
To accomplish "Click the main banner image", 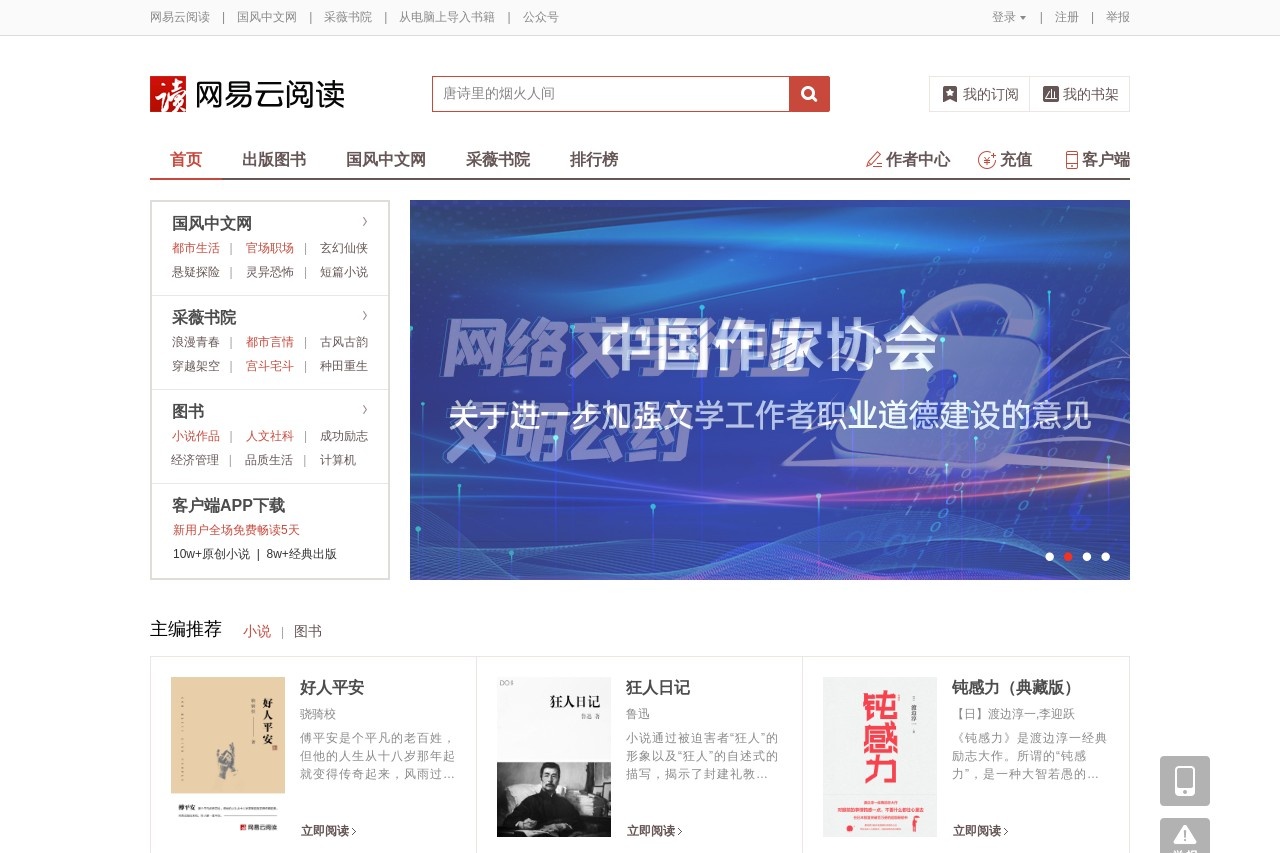I will (x=770, y=390).
